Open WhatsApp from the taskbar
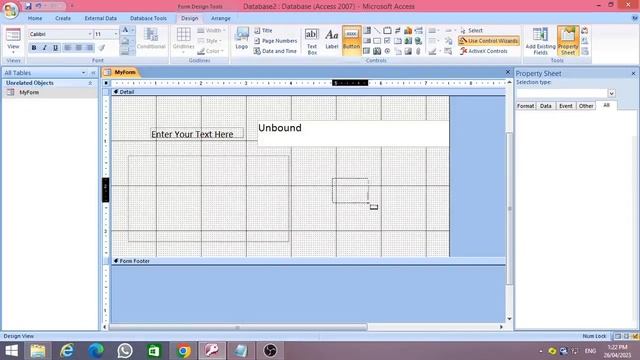640x360 pixels. pos(125,351)
